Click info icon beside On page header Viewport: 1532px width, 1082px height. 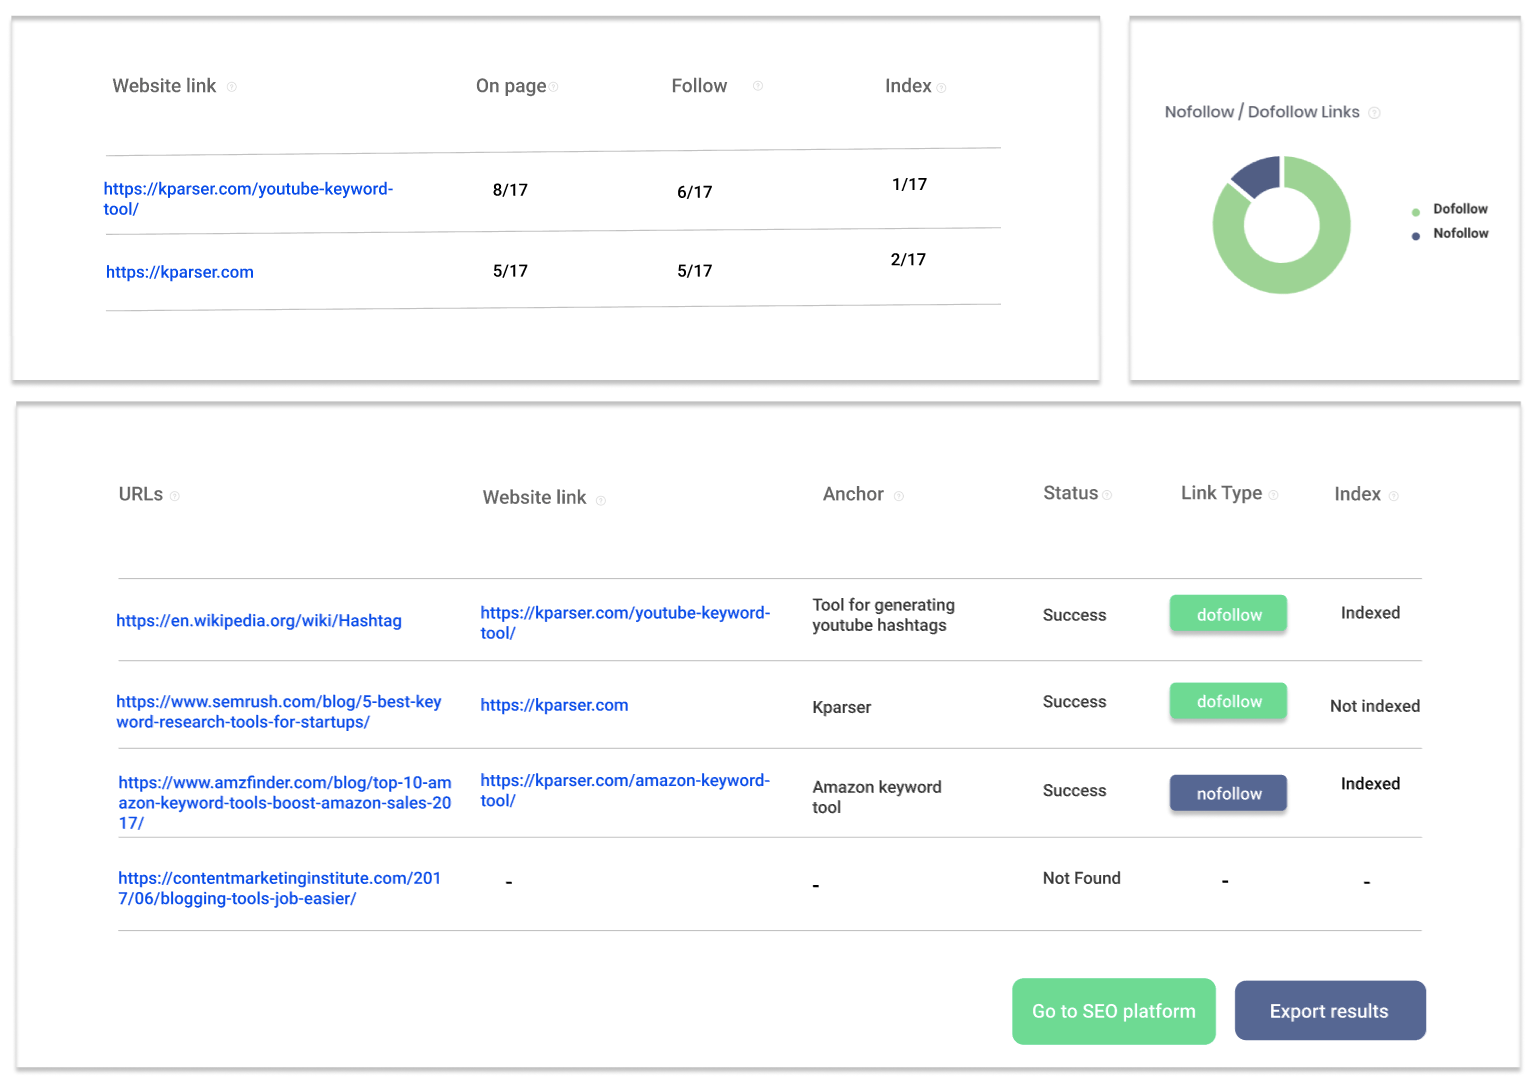click(554, 87)
